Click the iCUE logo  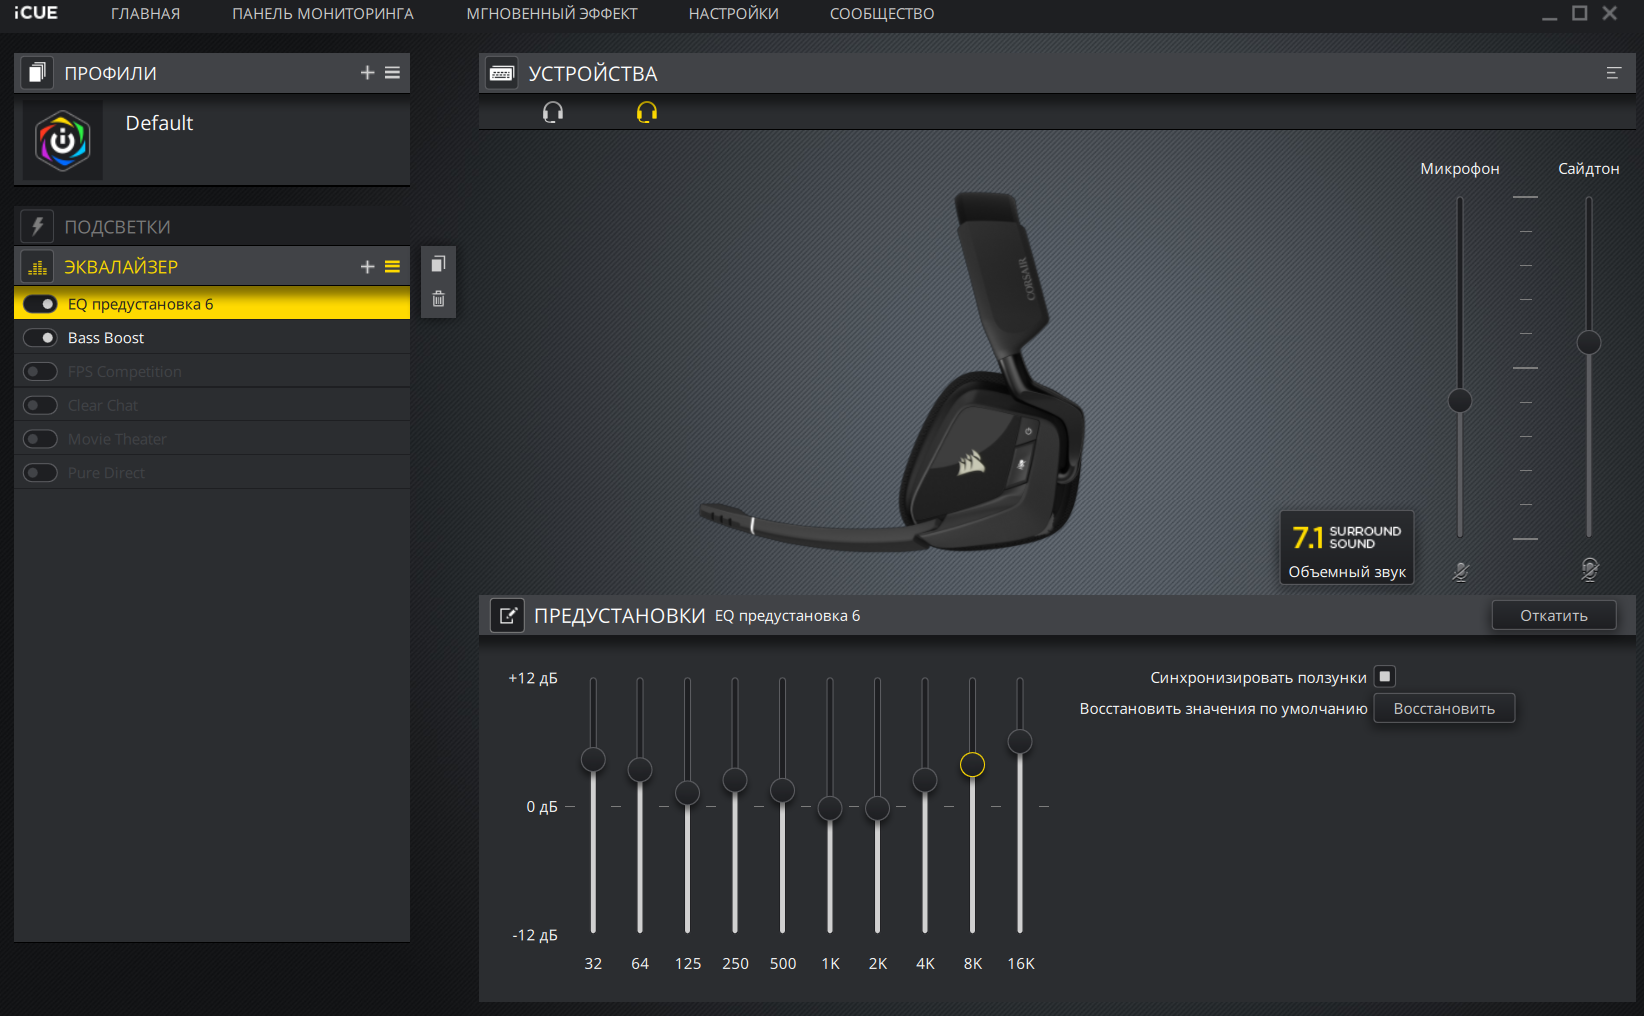(36, 13)
